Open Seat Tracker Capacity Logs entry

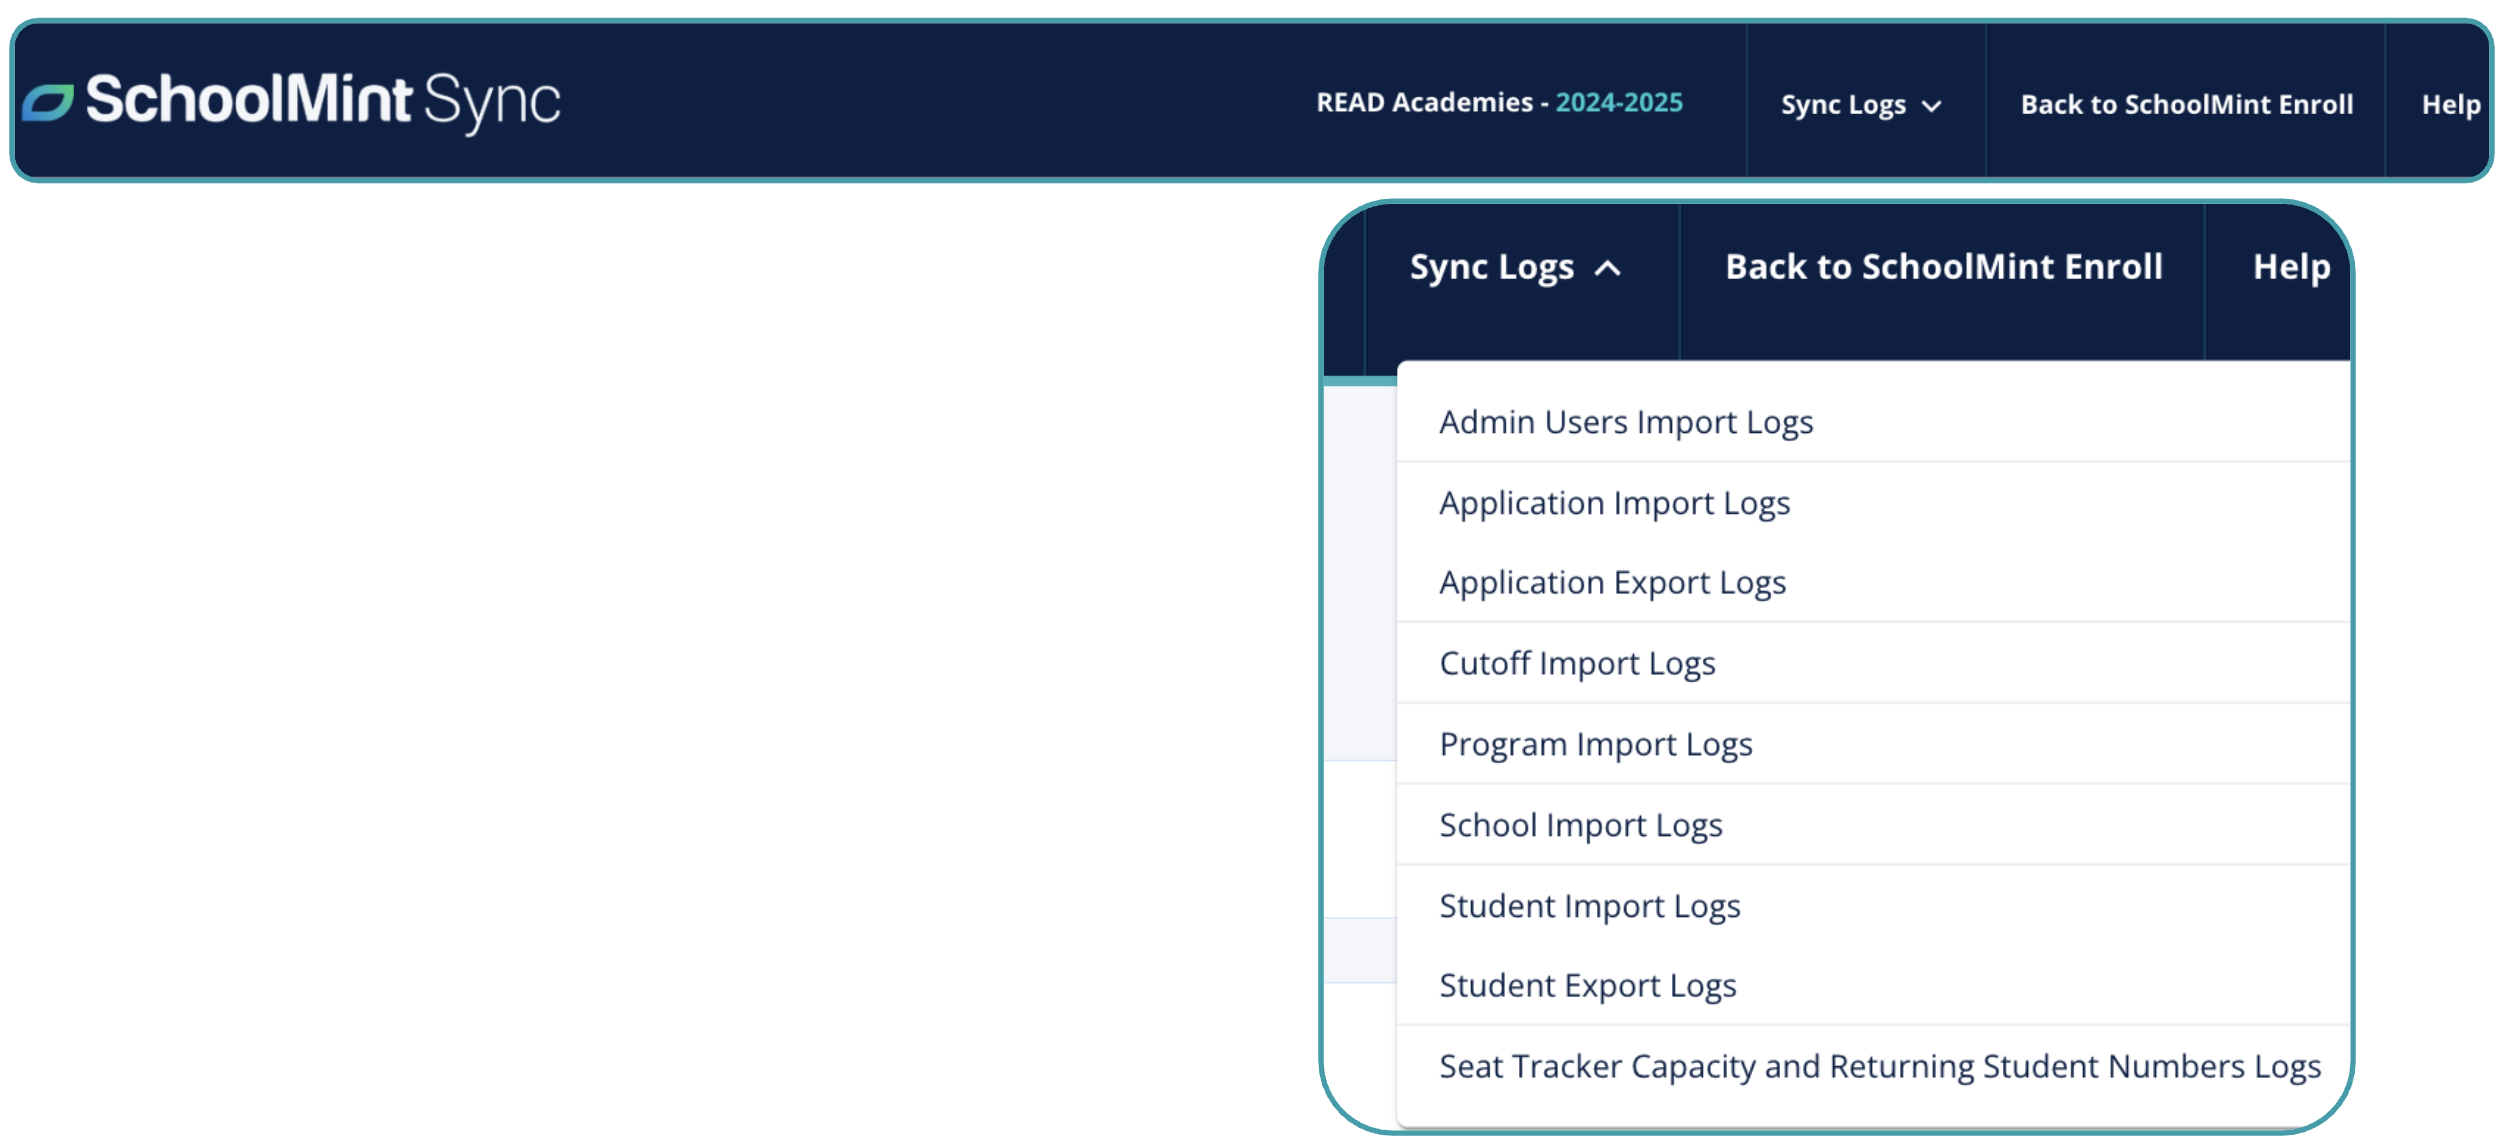coord(1879,1067)
